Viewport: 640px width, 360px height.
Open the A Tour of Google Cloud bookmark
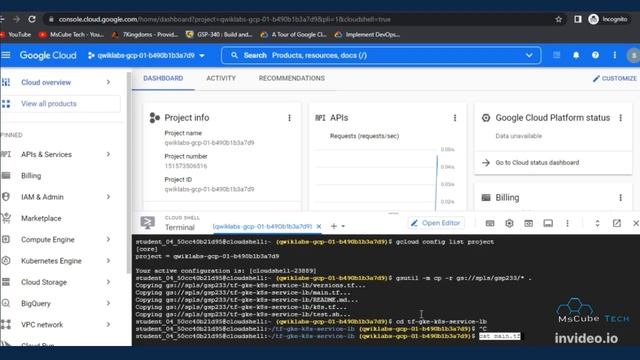294,35
